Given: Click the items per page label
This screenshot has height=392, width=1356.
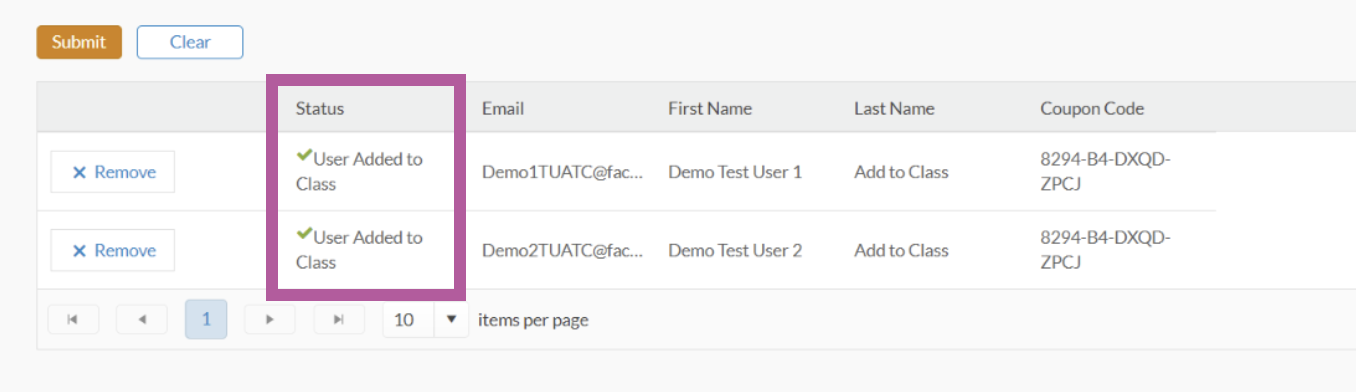Looking at the screenshot, I should [533, 320].
